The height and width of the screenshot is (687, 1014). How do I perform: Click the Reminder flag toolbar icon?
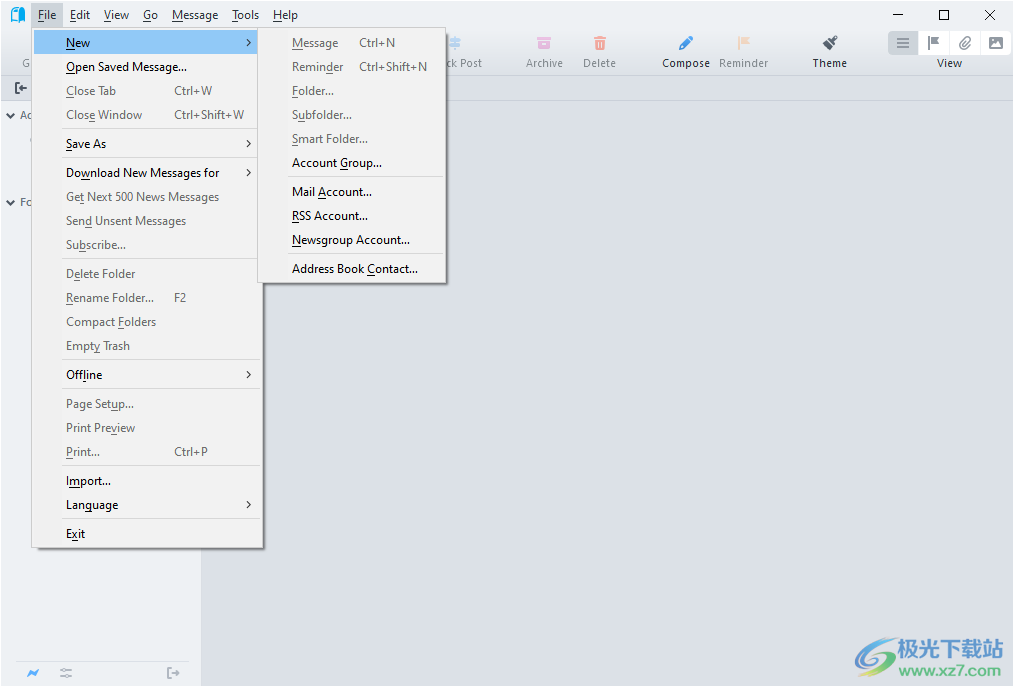[744, 43]
